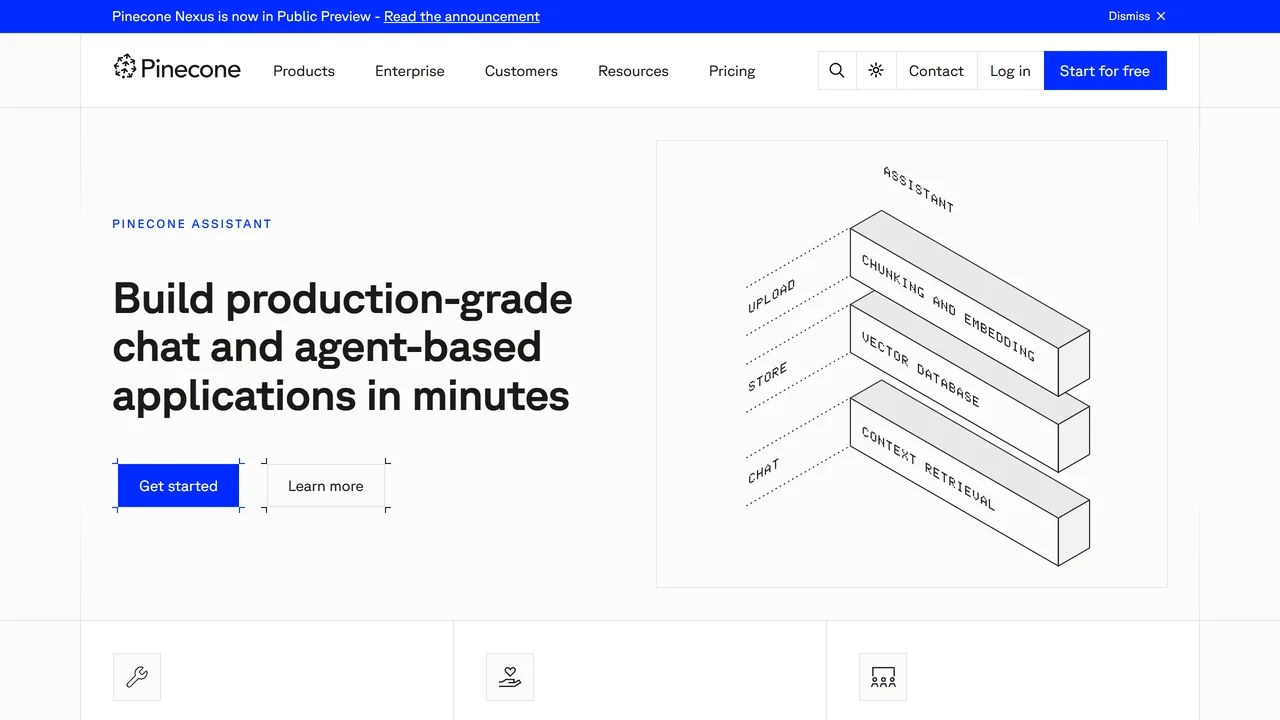Toggle light/dark theme sun icon
The image size is (1280, 720).
coord(876,71)
